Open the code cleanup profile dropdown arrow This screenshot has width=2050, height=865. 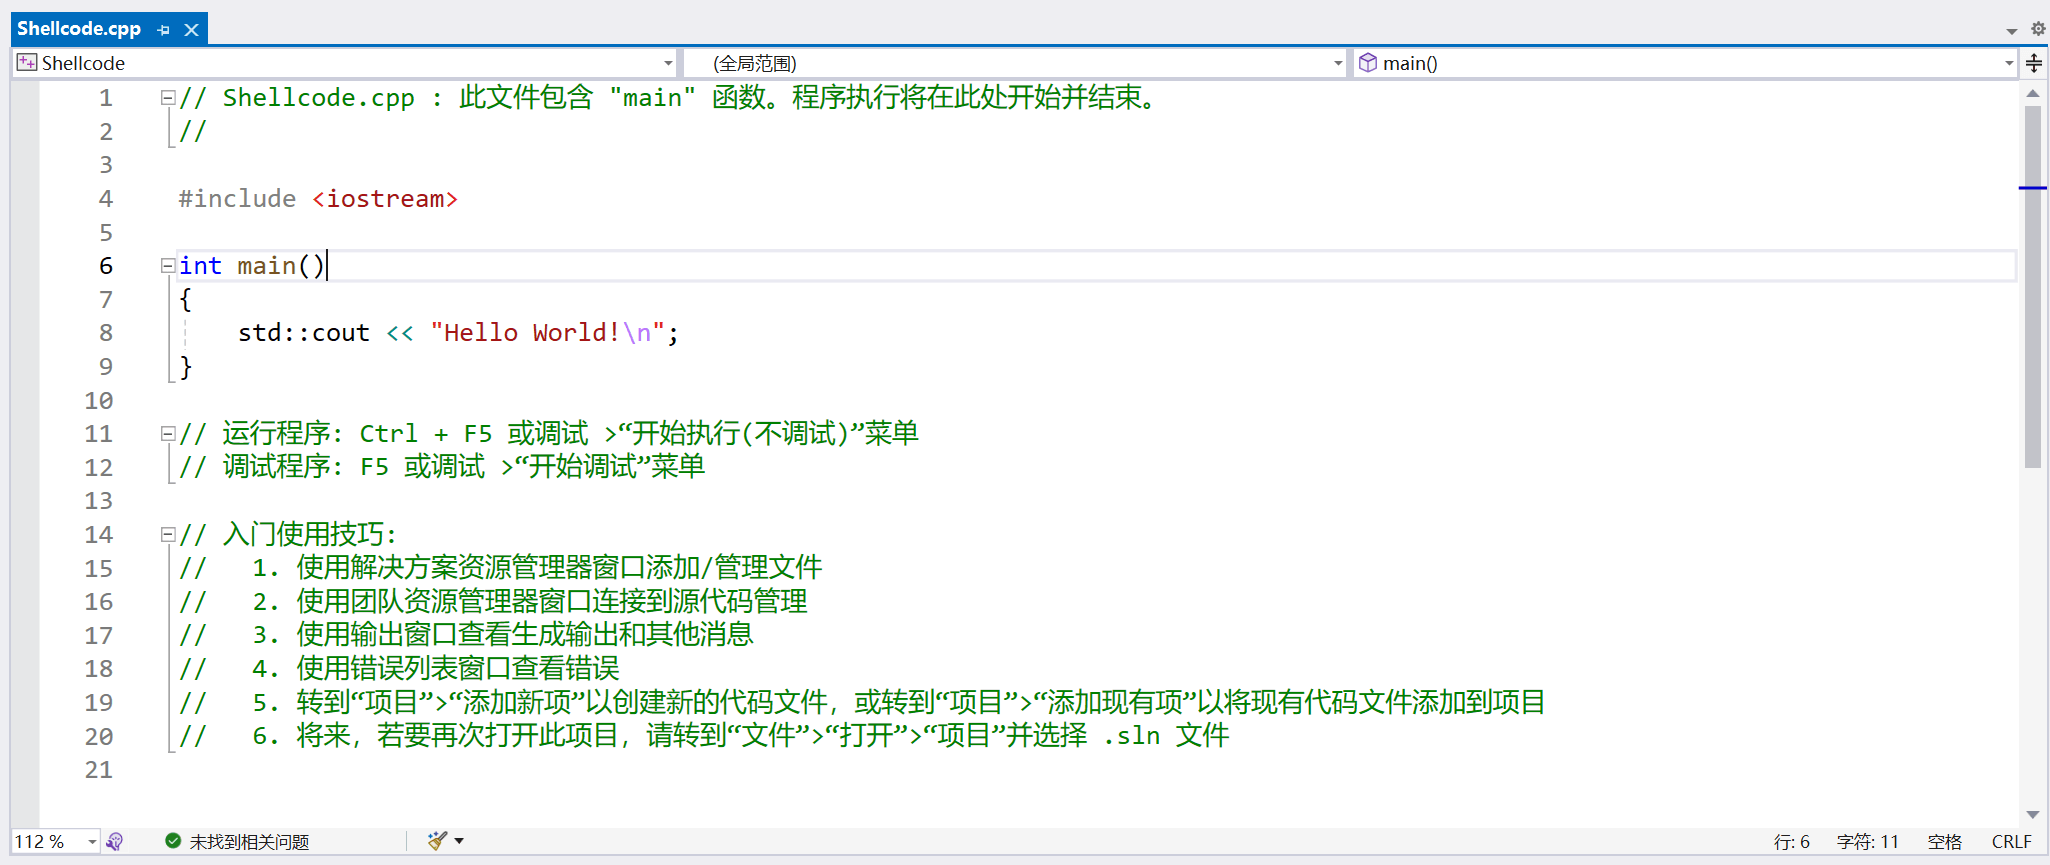(459, 841)
